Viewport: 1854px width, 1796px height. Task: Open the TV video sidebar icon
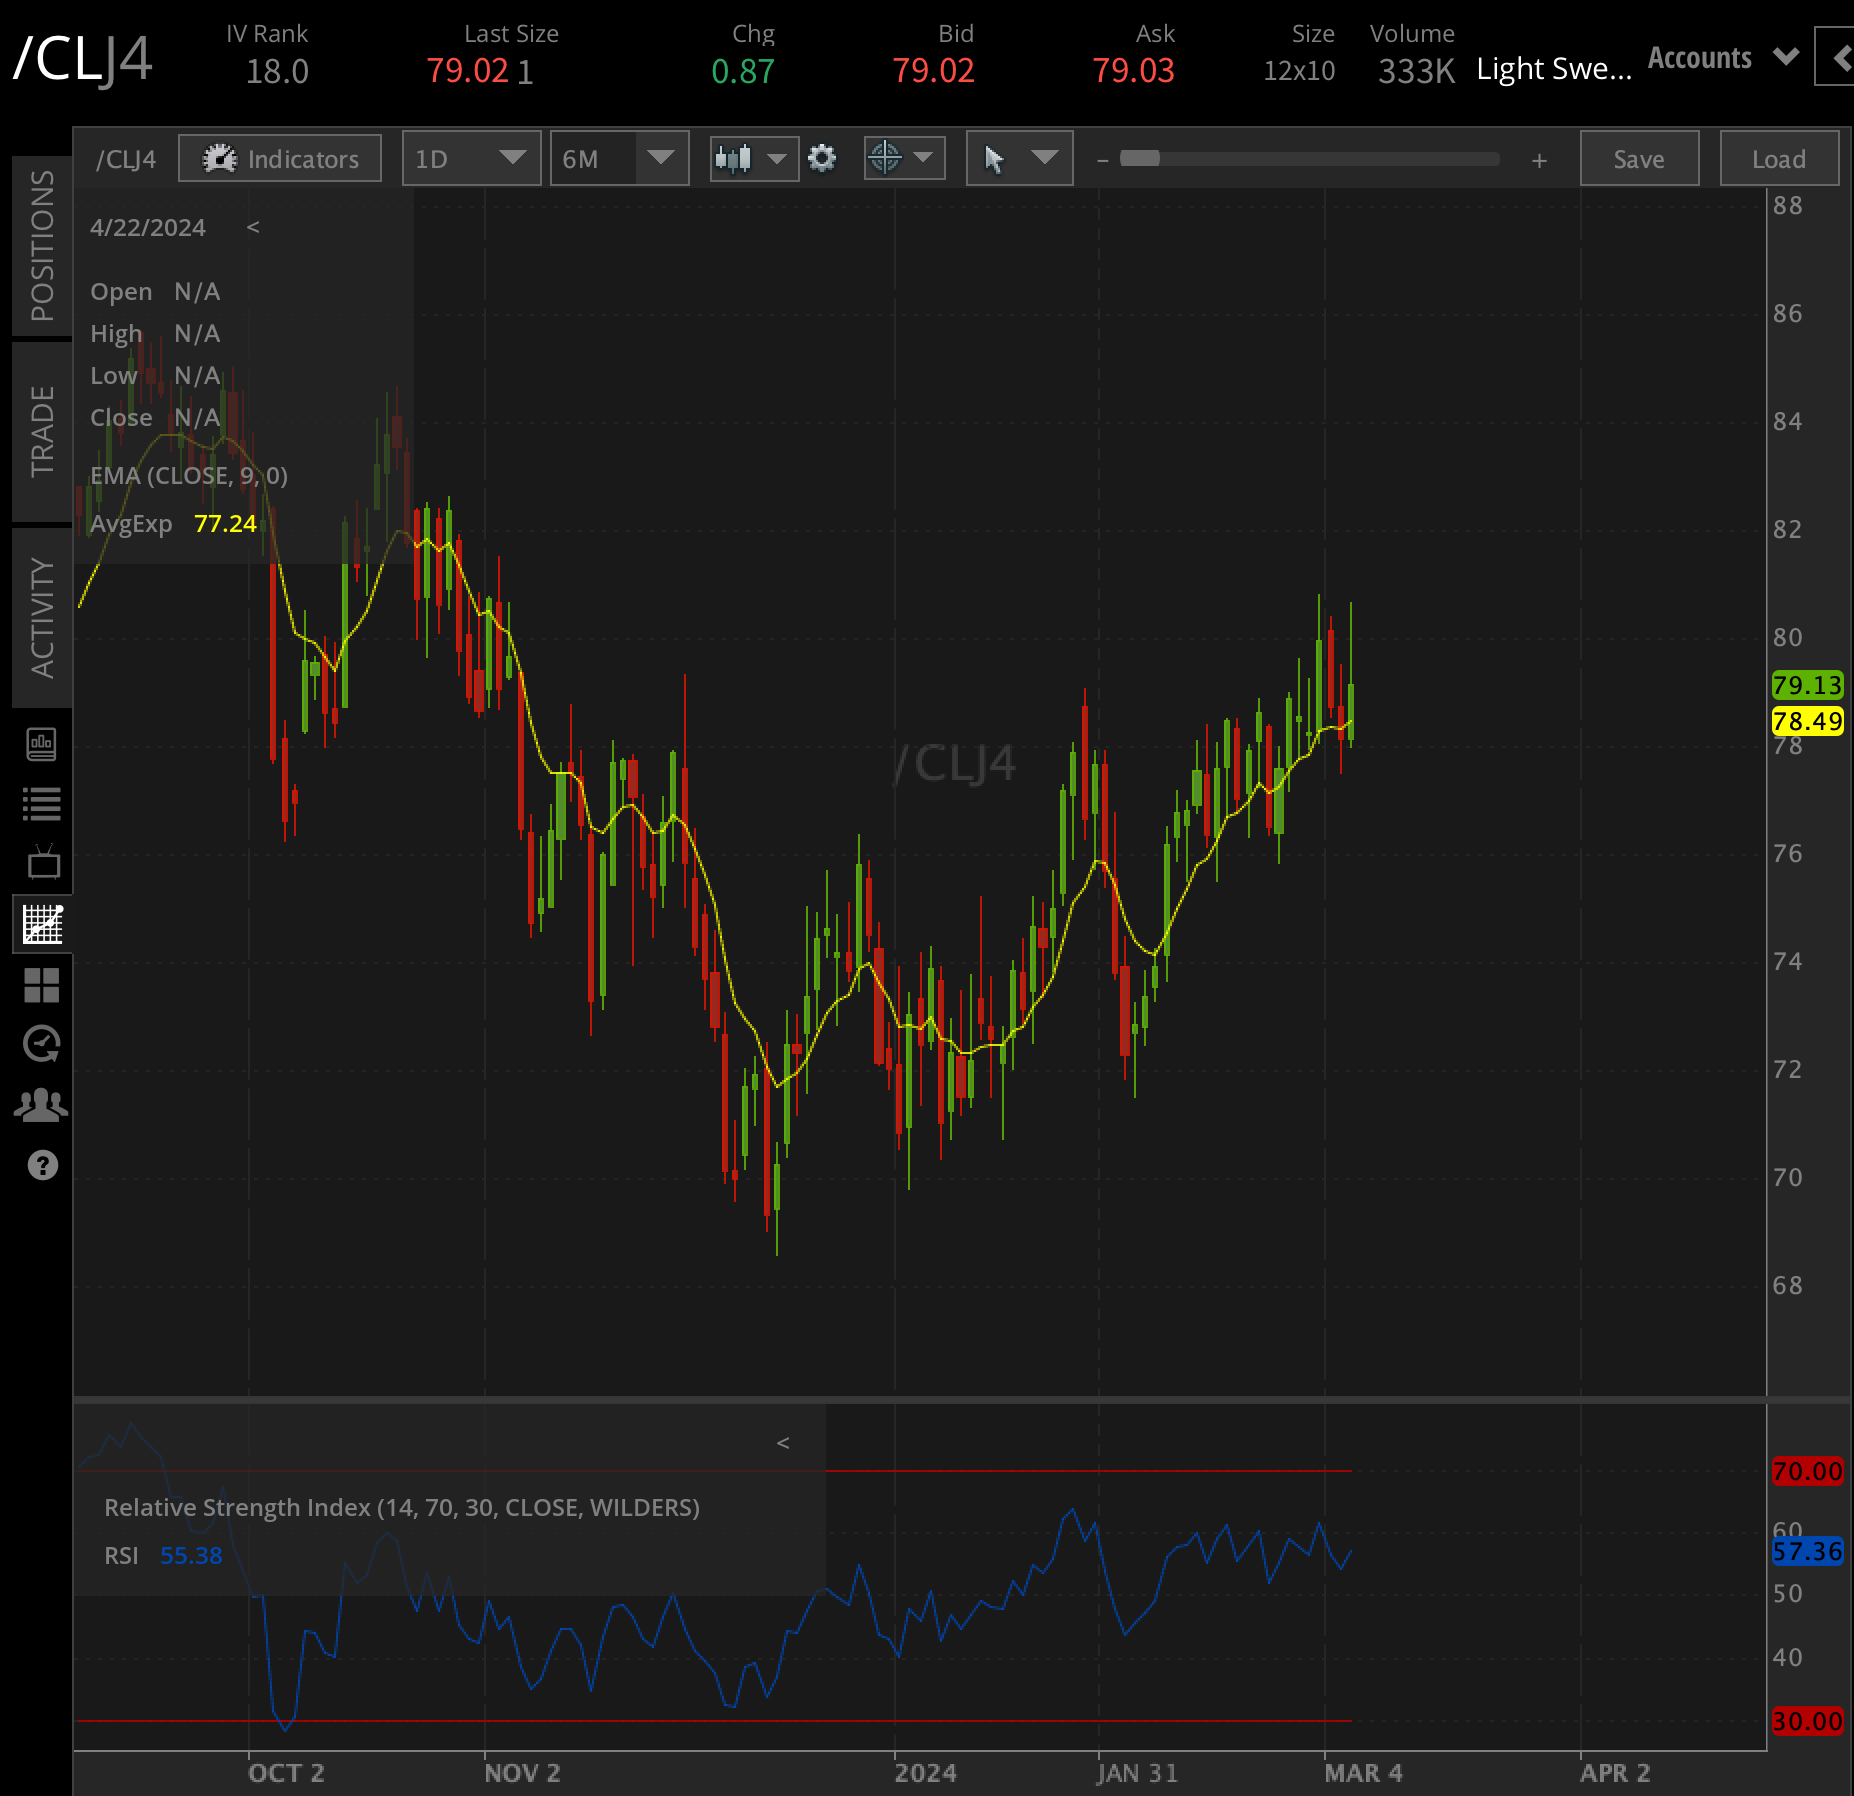(x=42, y=862)
